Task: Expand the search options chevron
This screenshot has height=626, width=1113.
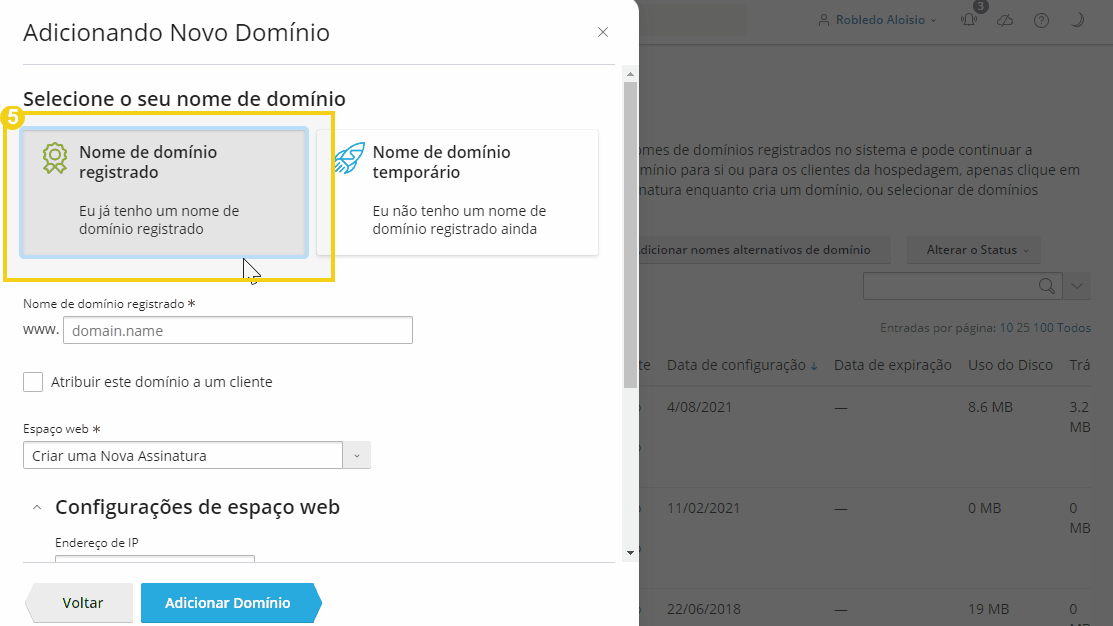Action: pyautogui.click(x=1077, y=286)
